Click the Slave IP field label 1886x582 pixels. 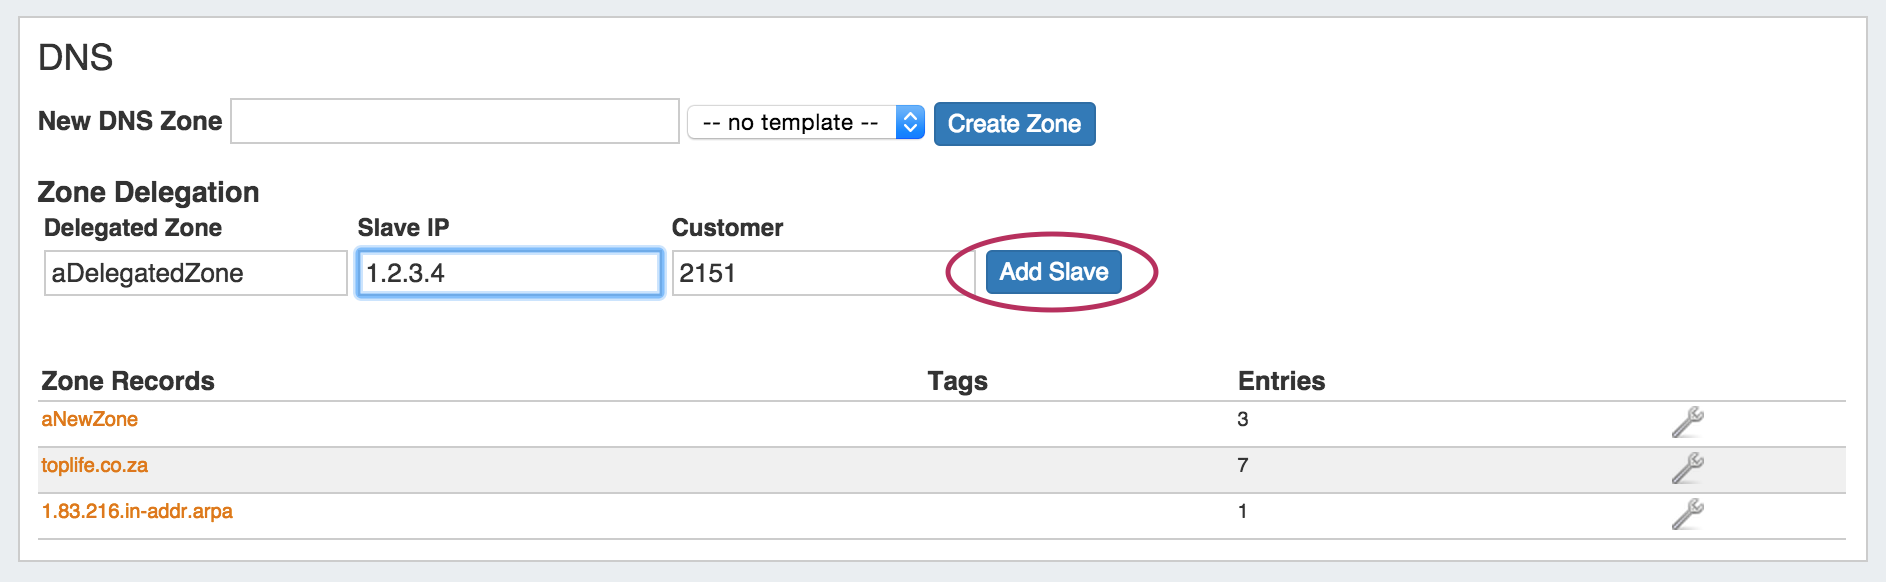point(403,228)
